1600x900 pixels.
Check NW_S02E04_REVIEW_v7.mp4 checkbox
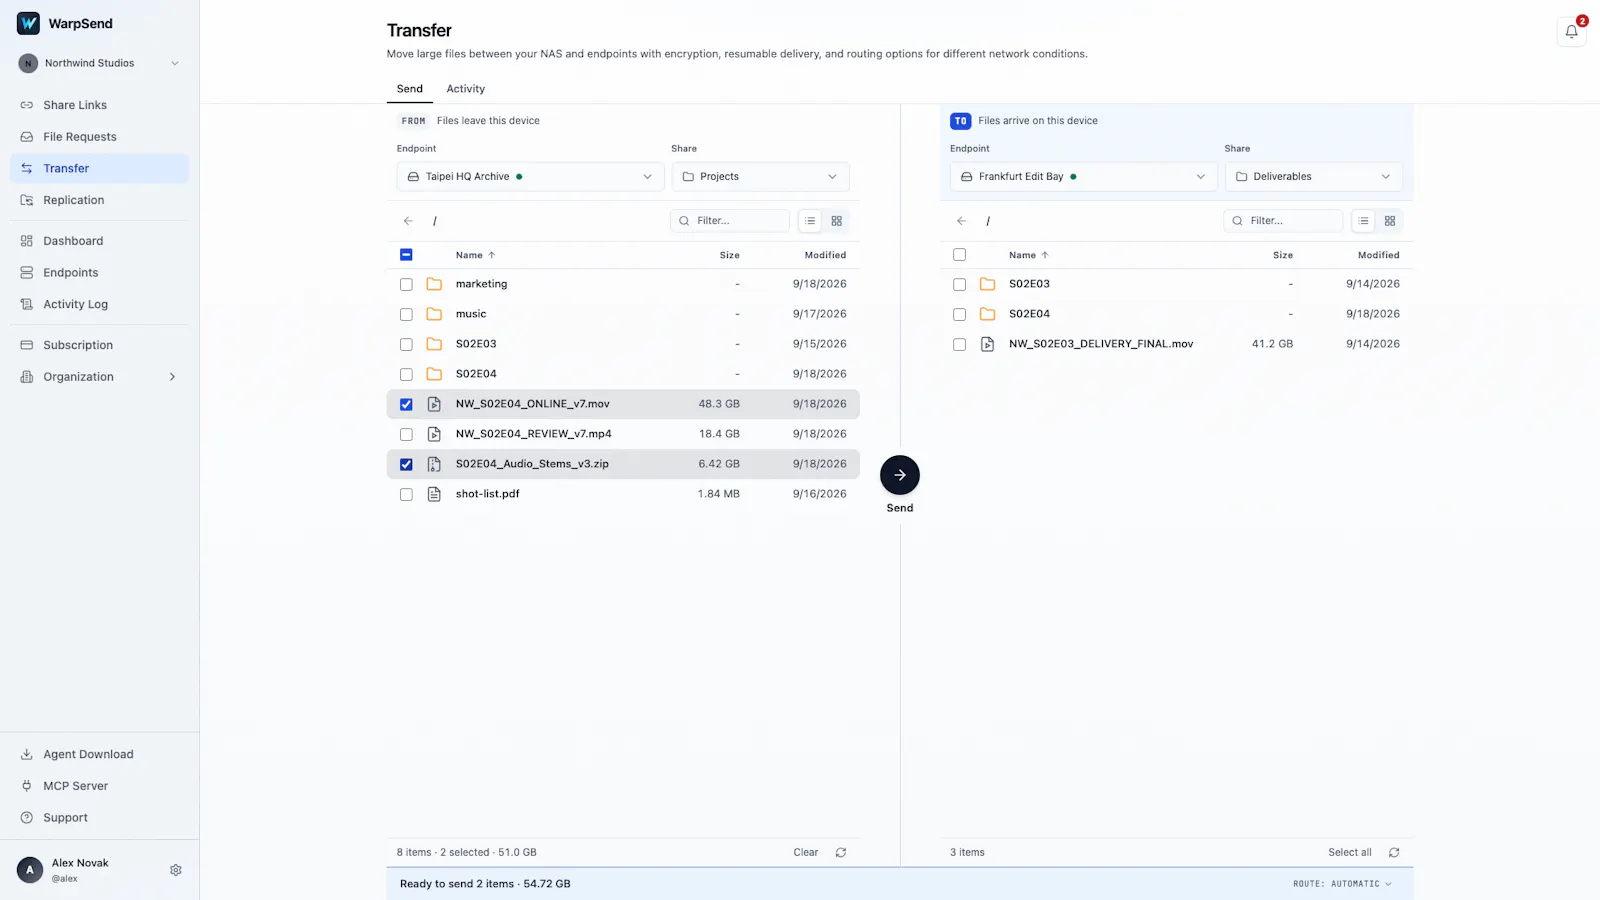(x=406, y=434)
